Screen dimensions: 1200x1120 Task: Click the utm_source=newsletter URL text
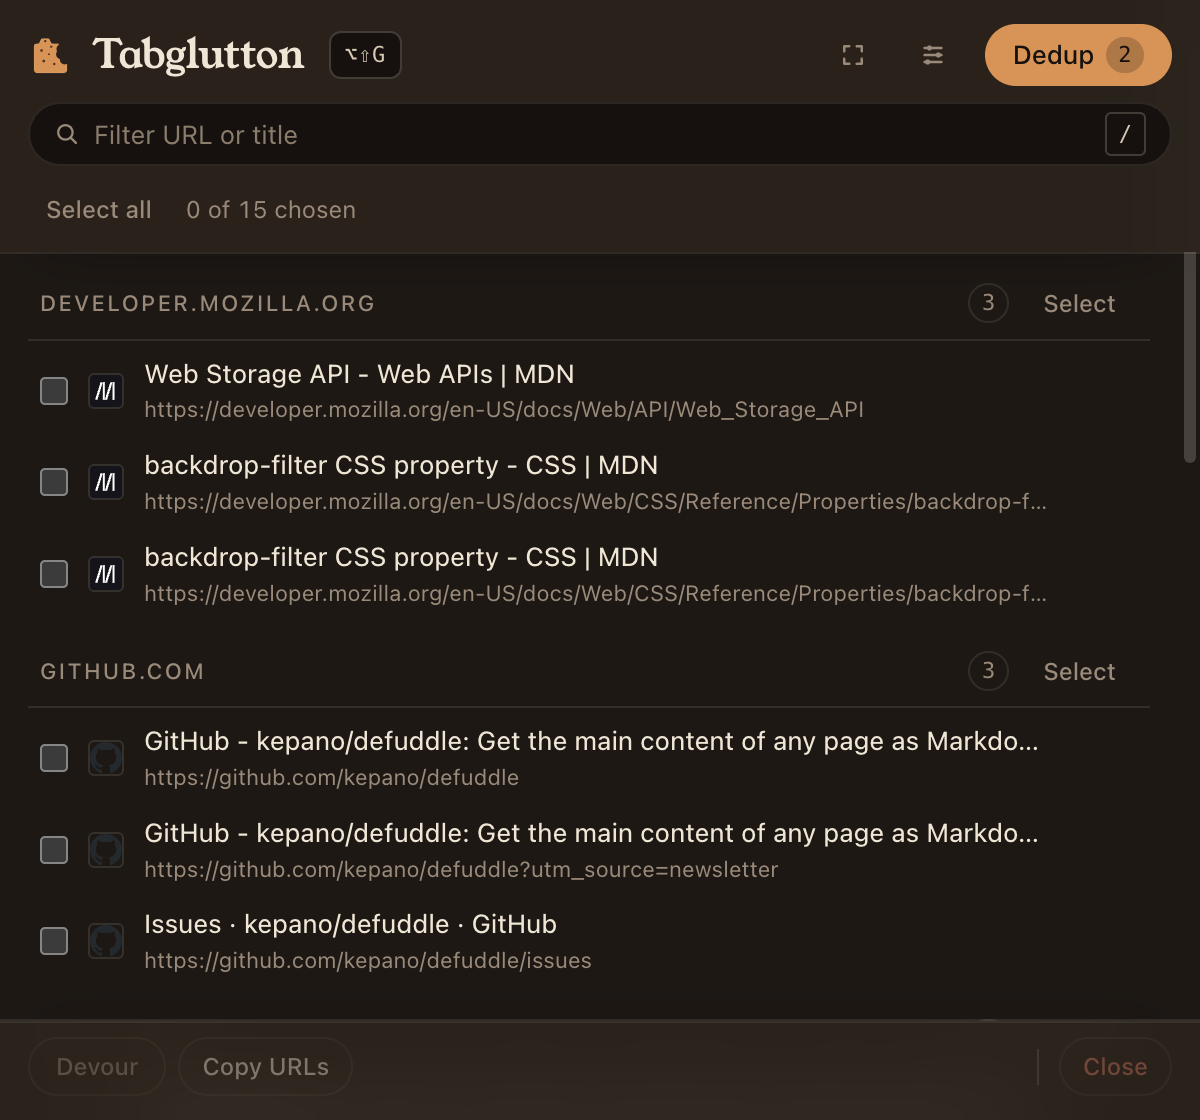461,870
